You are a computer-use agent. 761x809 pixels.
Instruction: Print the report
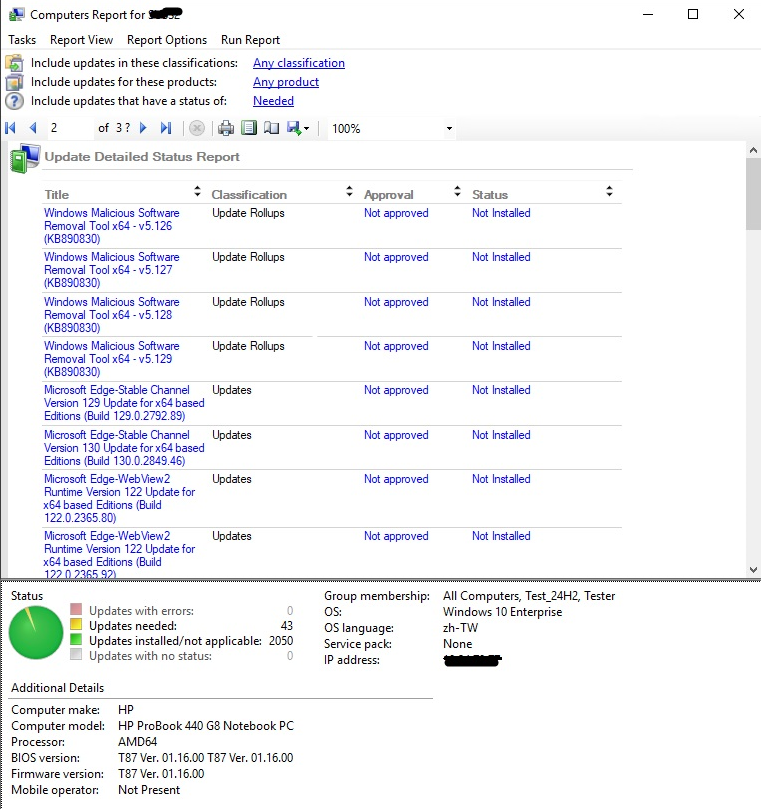tap(225, 128)
